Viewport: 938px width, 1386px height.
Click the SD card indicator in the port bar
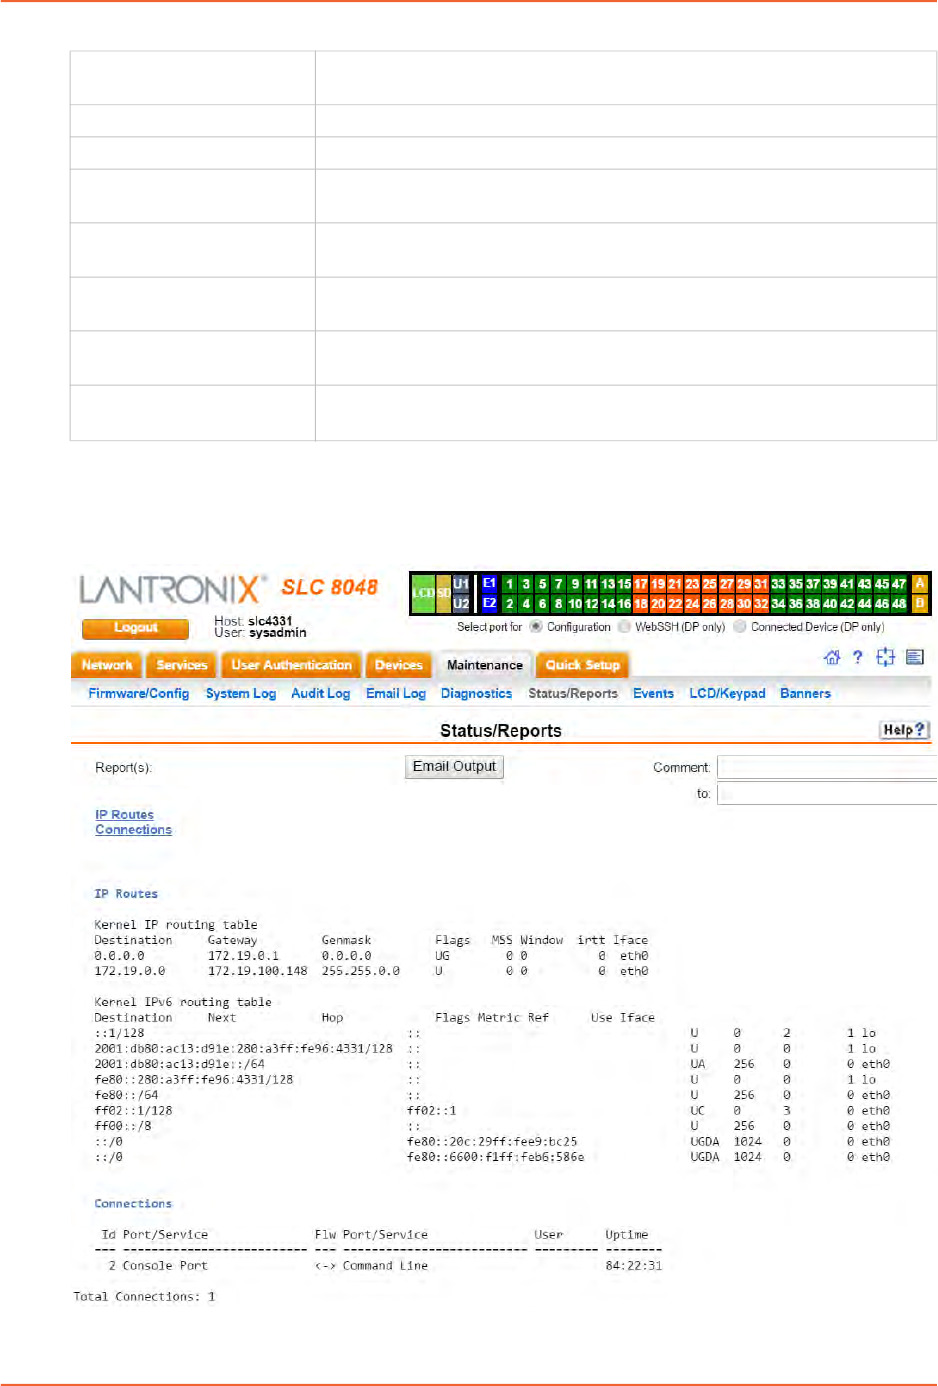click(x=443, y=593)
